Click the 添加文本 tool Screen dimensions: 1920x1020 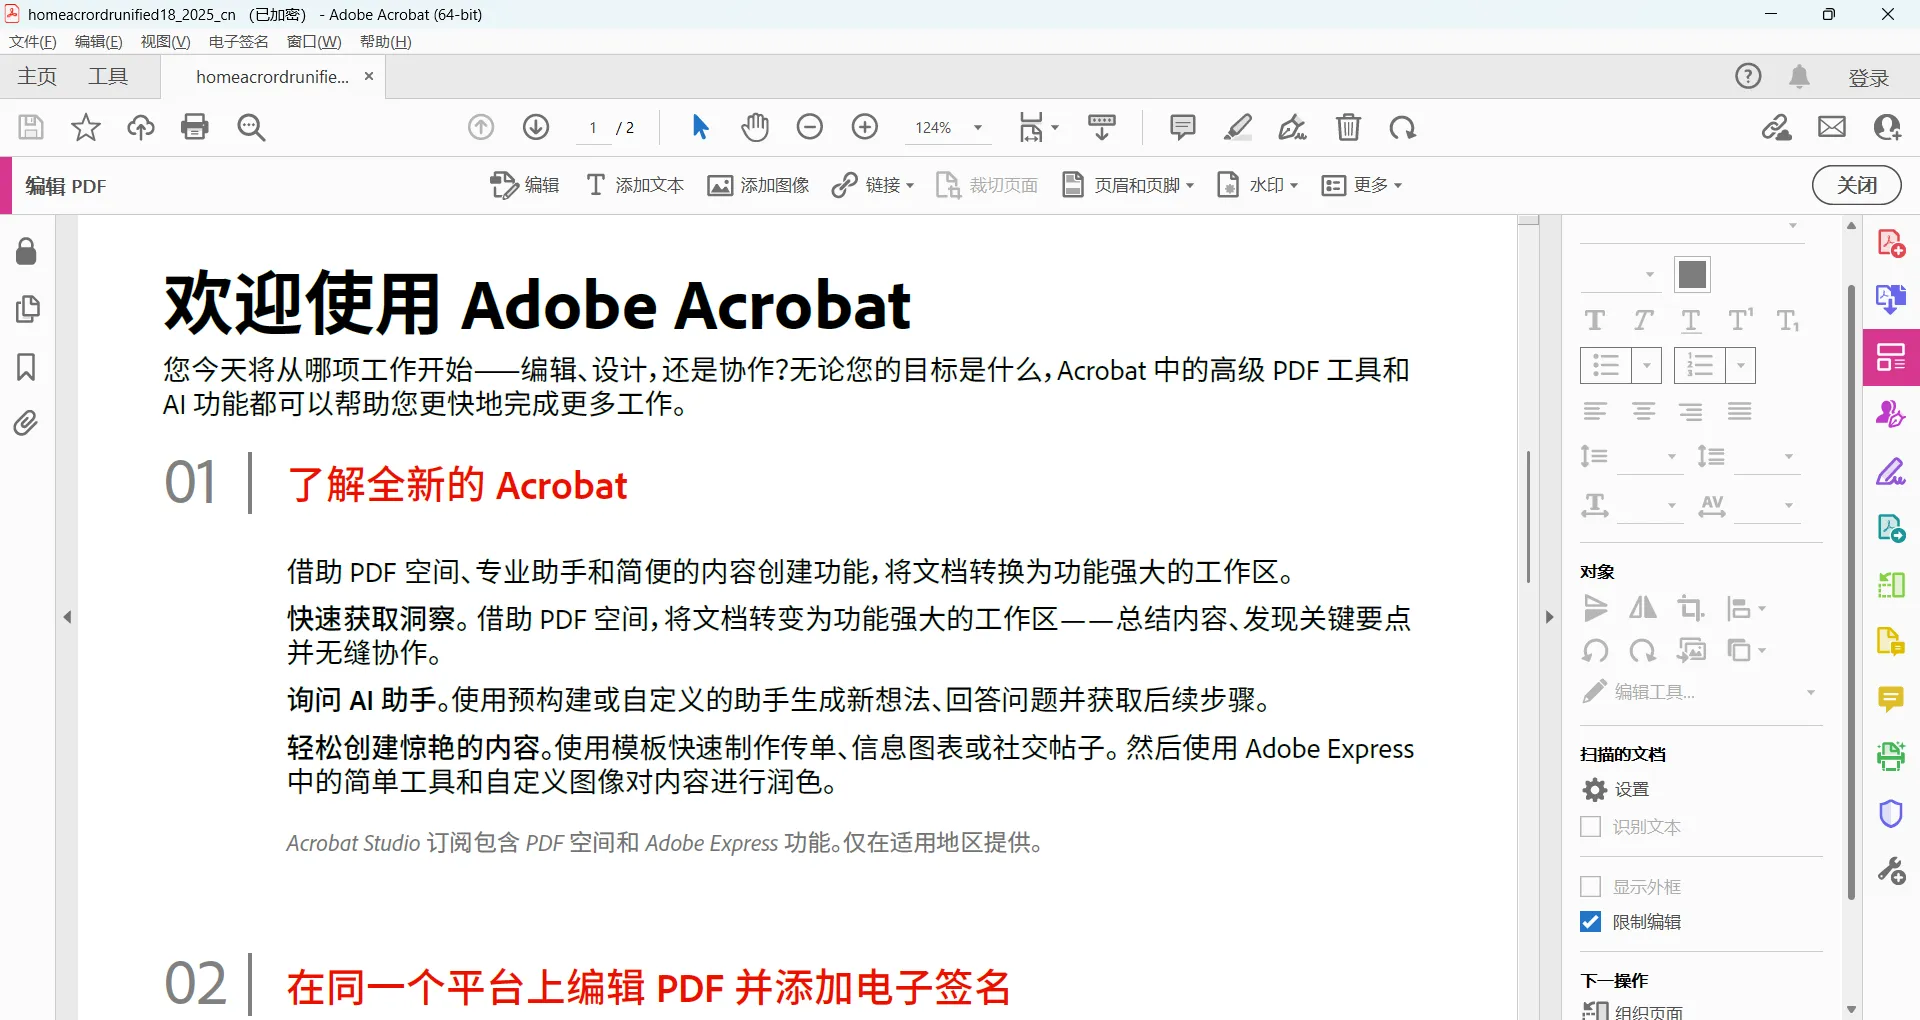[x=634, y=185]
